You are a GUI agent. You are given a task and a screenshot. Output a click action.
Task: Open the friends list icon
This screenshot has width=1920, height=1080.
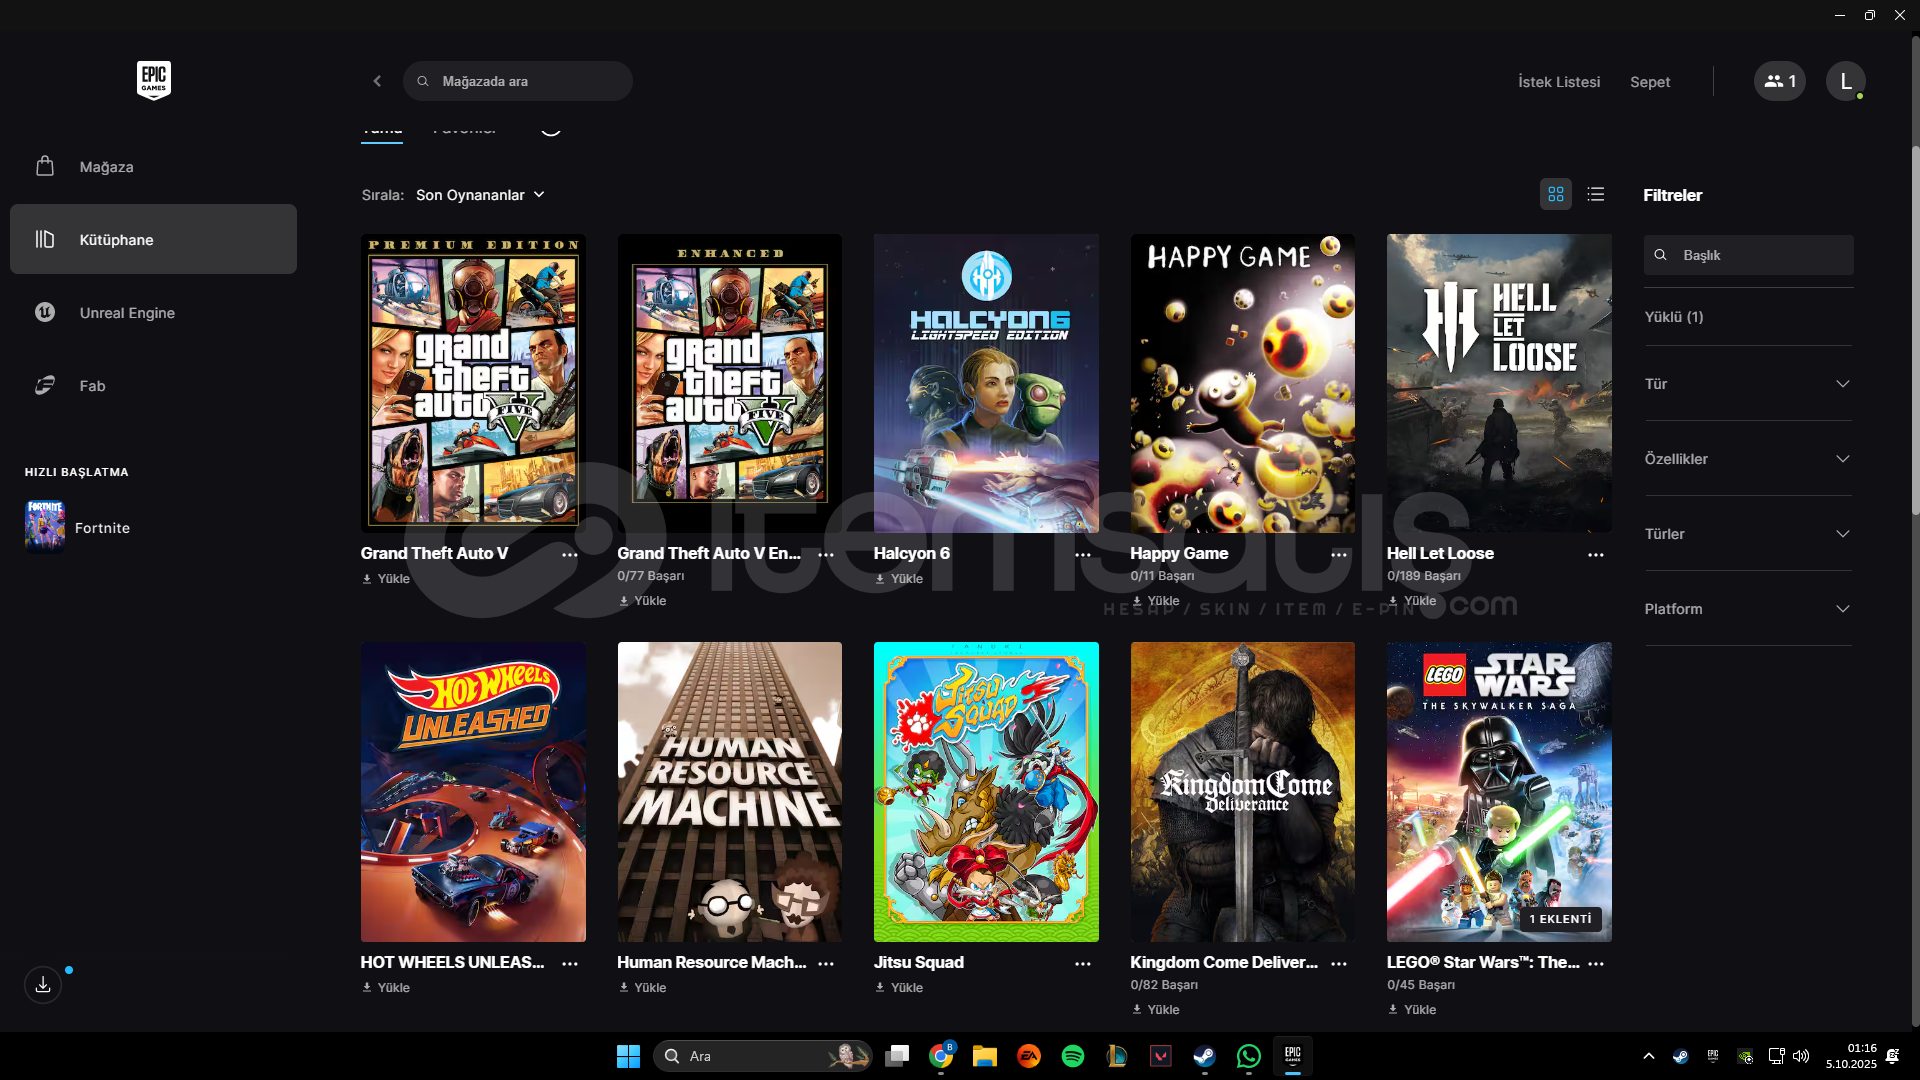(1779, 81)
